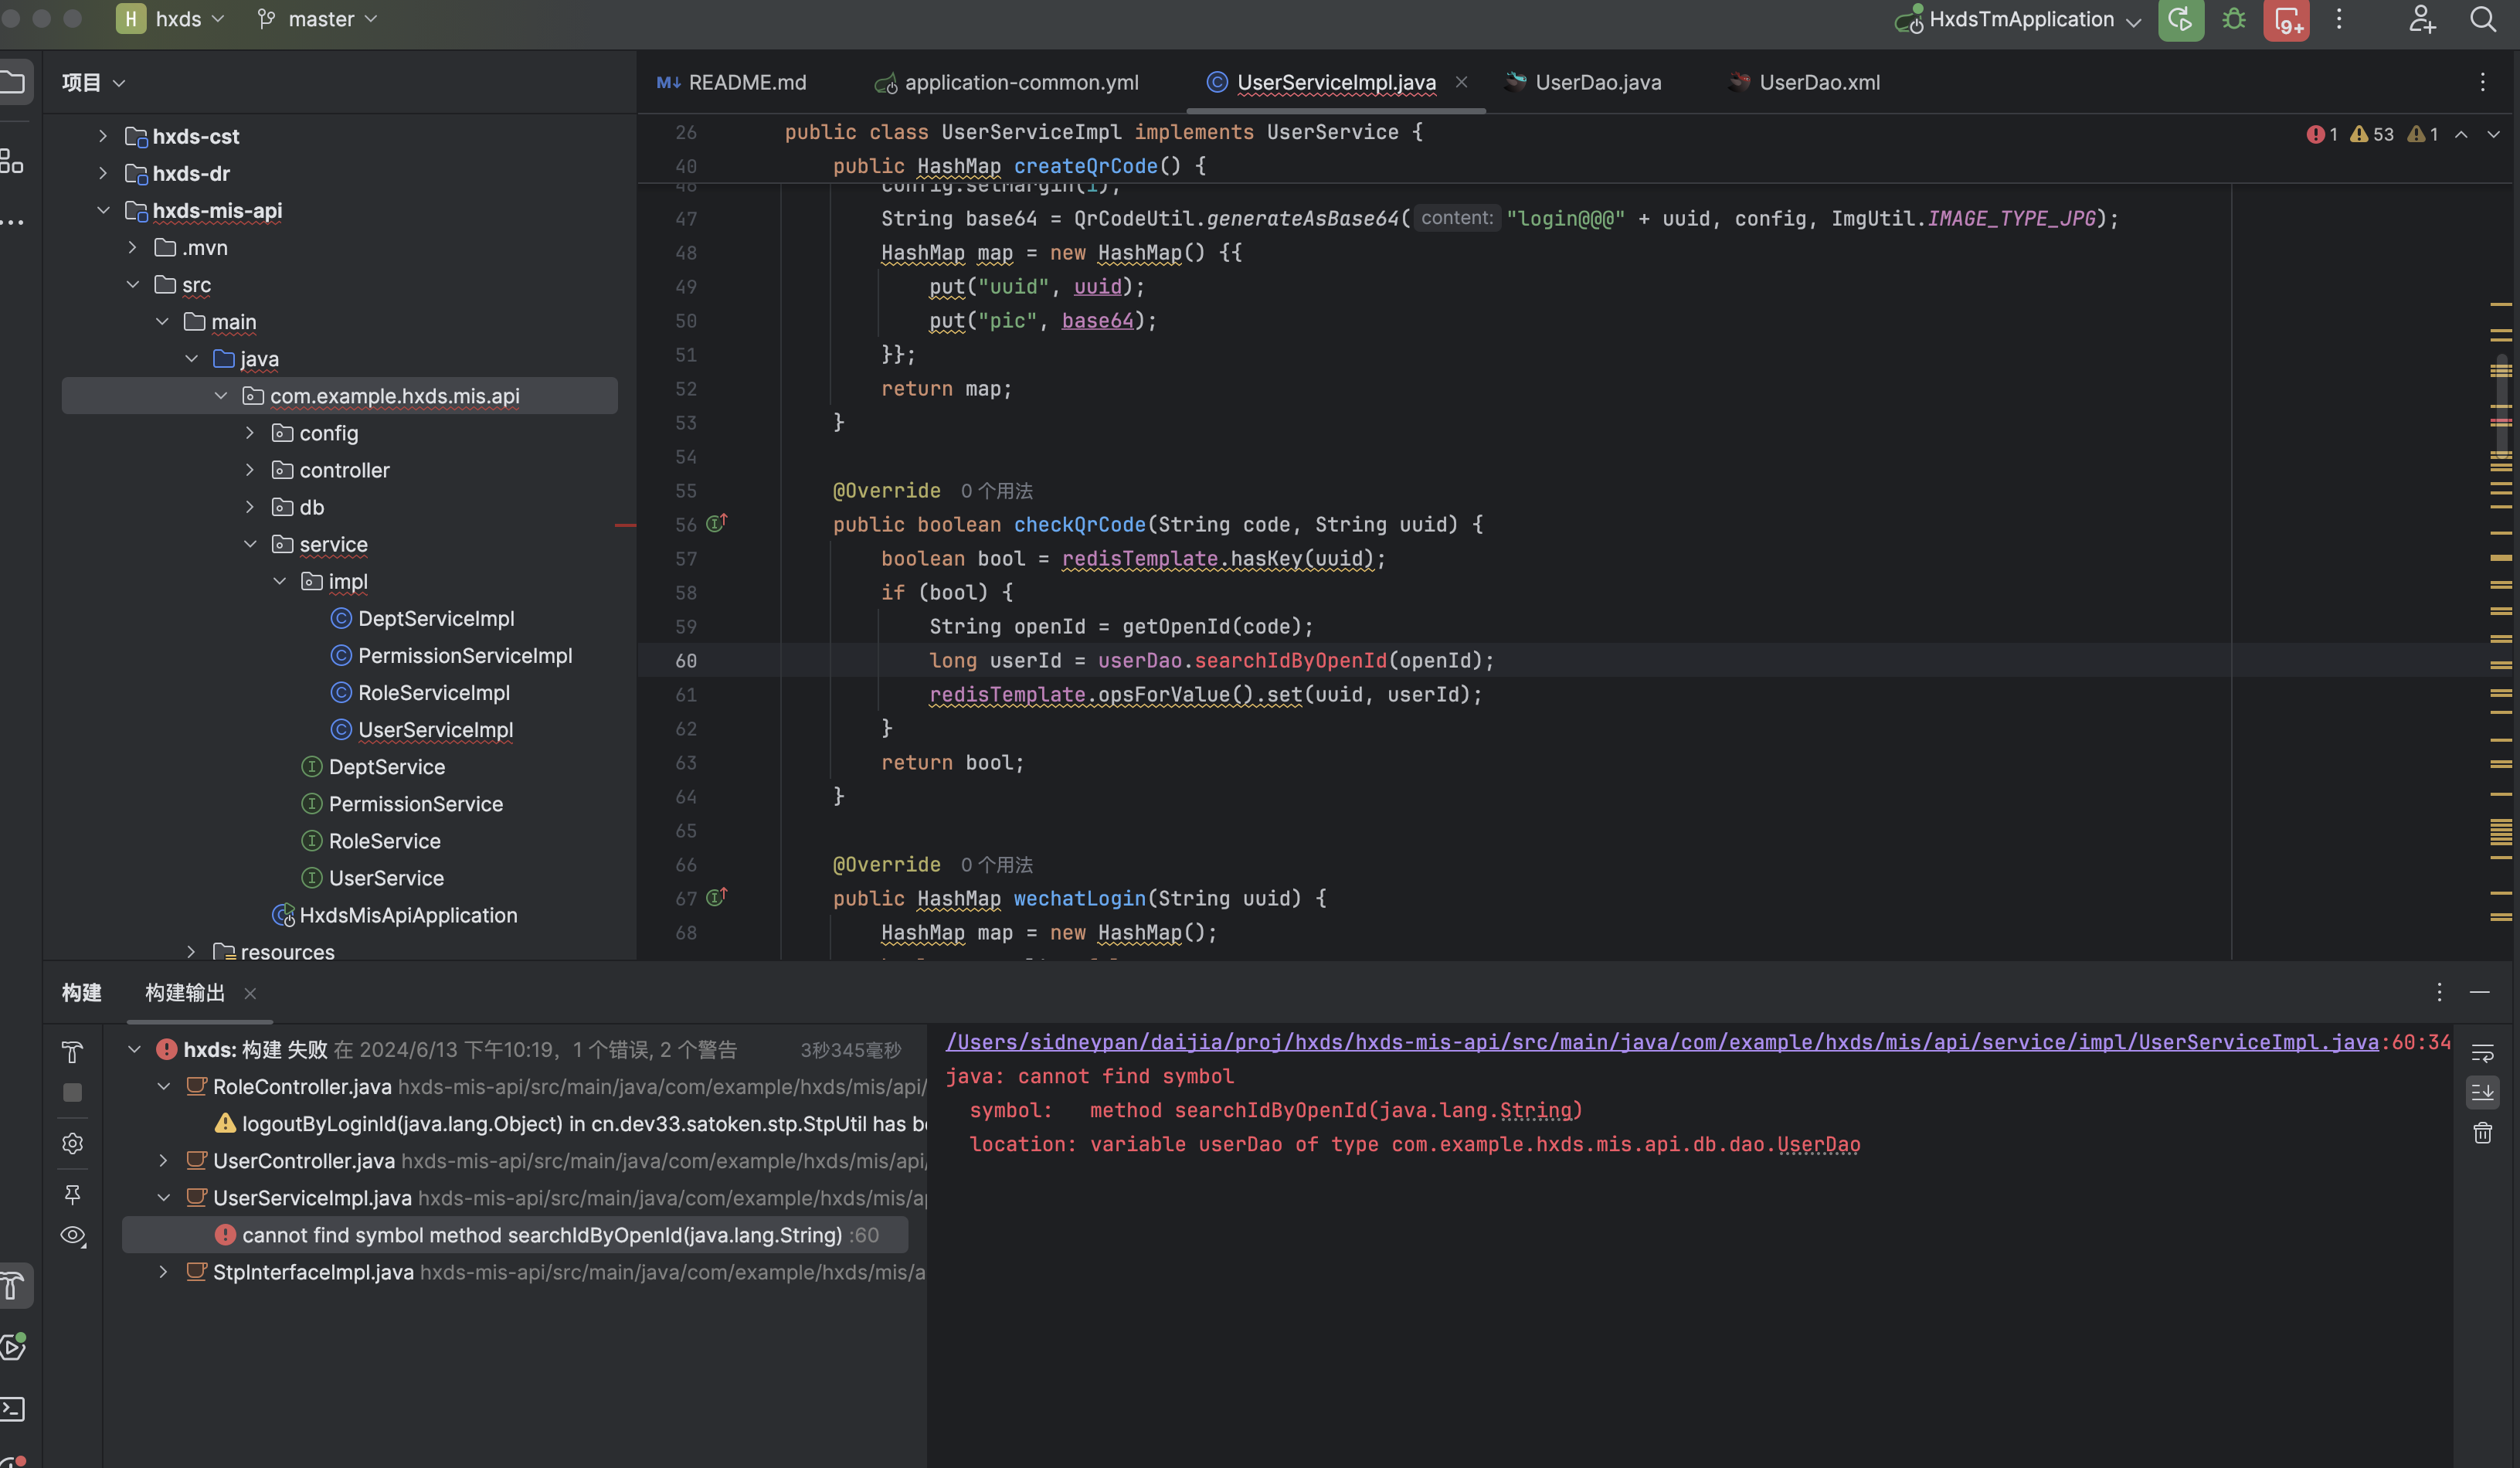This screenshot has width=2520, height=1468.
Task: Open the hxds project dropdown
Action: [170, 19]
